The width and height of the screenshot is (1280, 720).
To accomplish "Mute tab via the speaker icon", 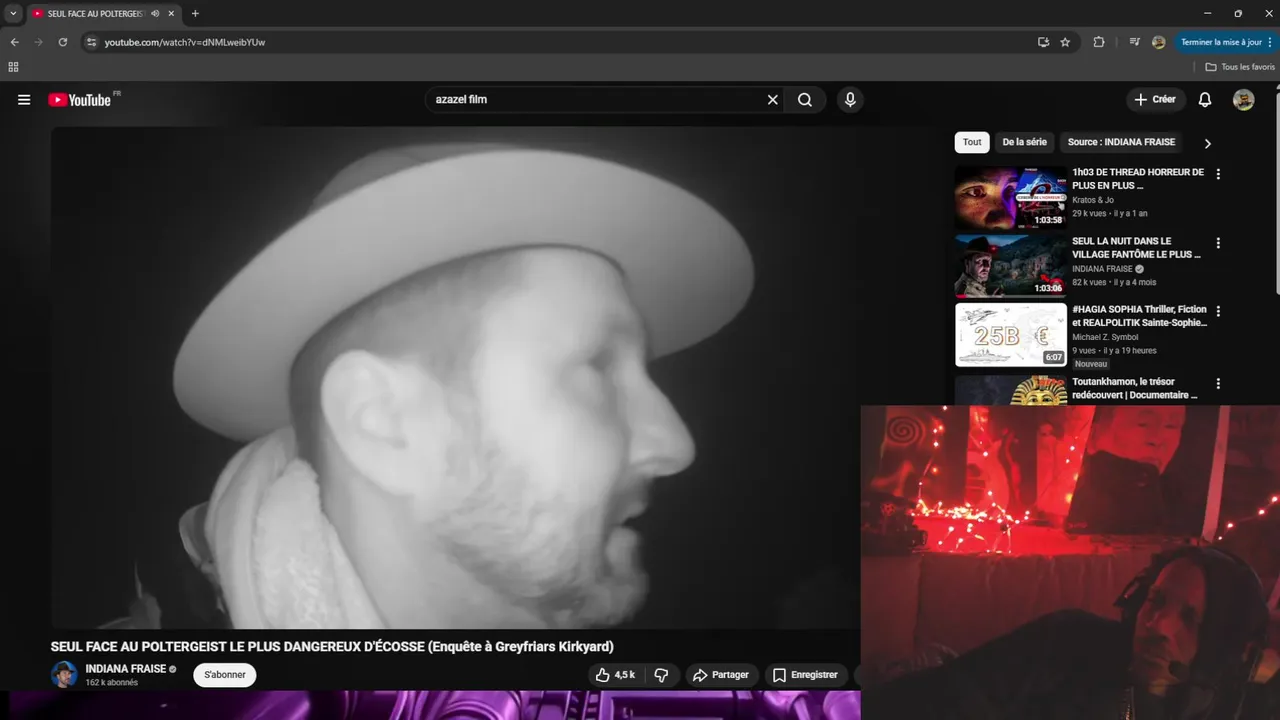I will [155, 14].
